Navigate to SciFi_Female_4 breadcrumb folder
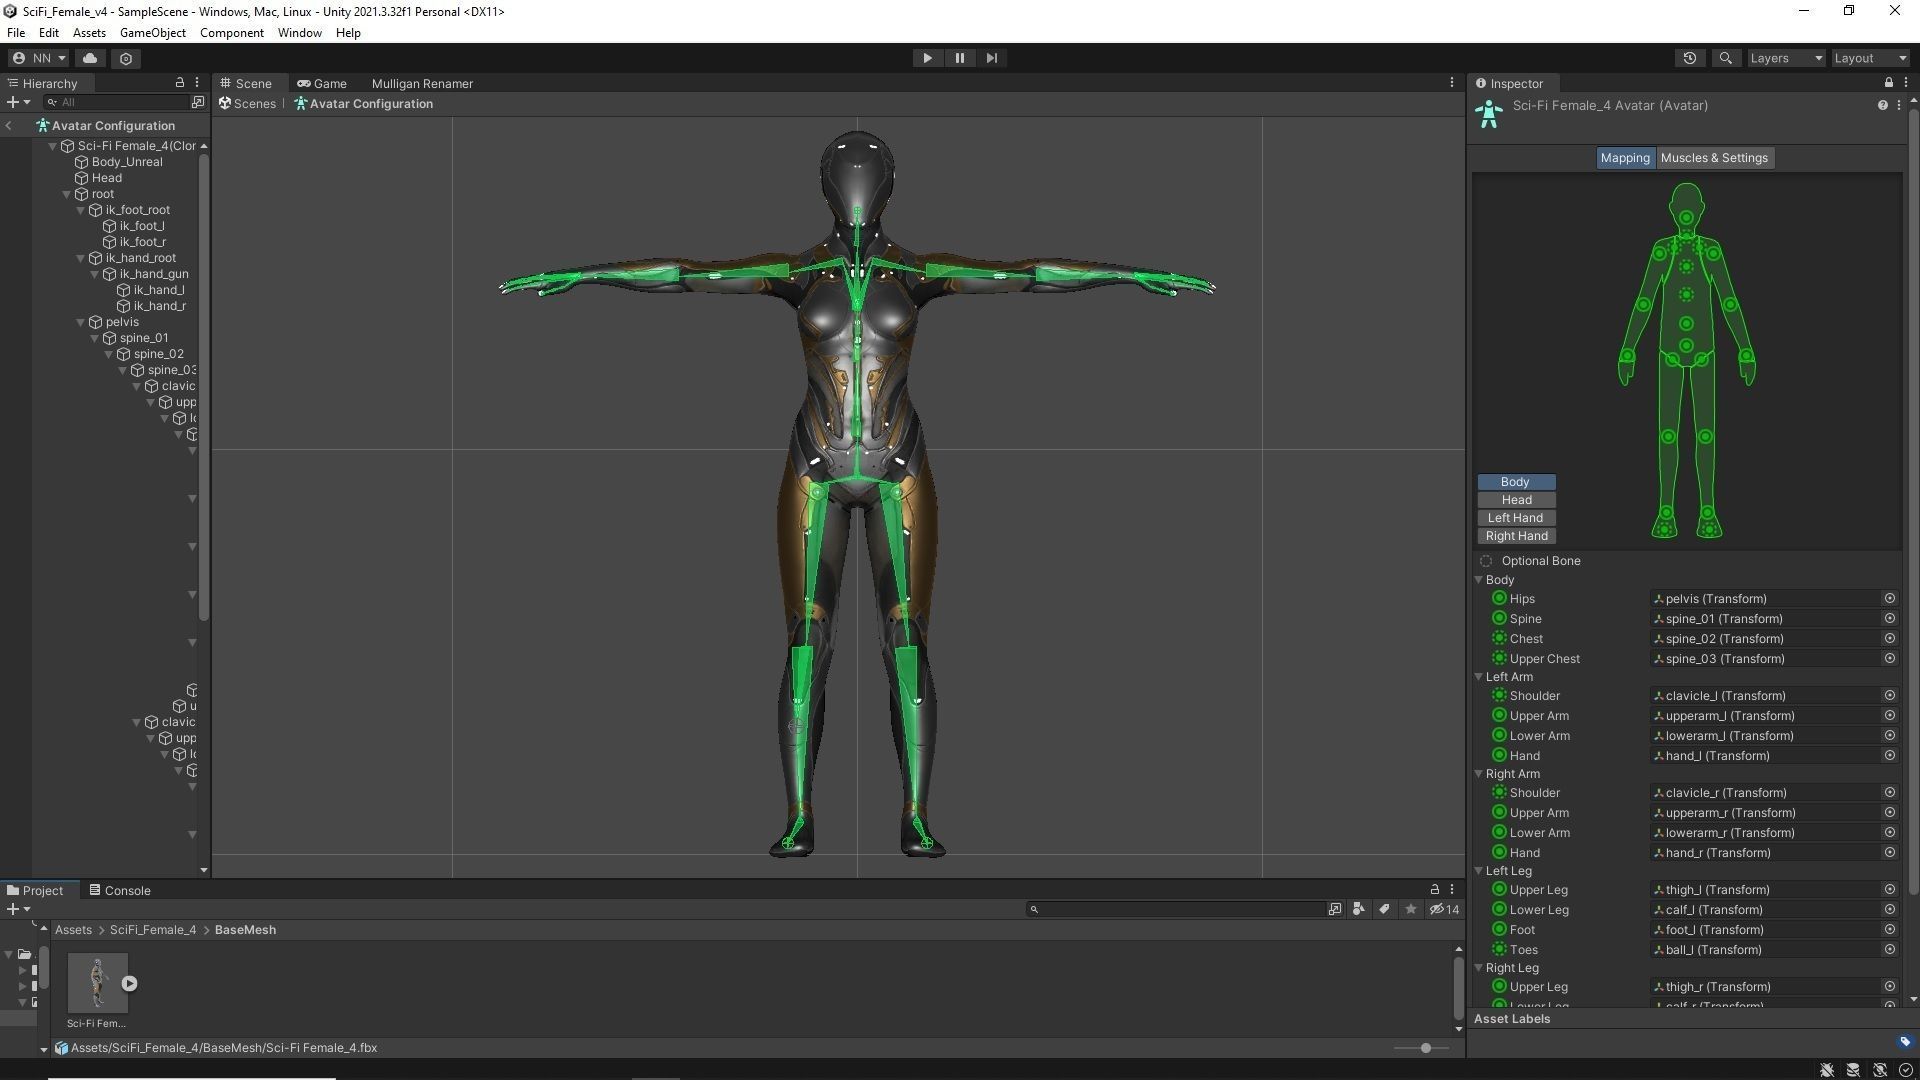1920x1080 pixels. pyautogui.click(x=153, y=930)
